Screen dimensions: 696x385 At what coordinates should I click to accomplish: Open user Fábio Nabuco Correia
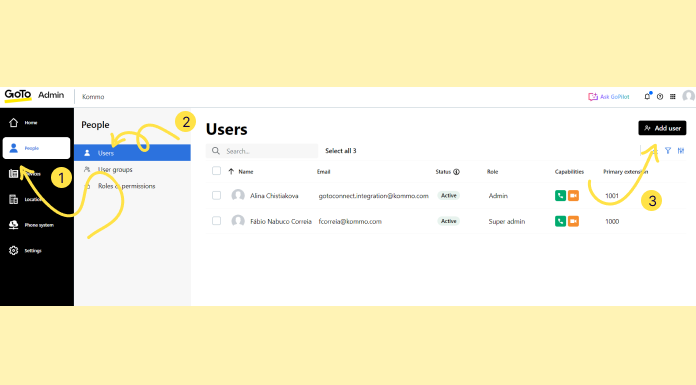pos(281,222)
